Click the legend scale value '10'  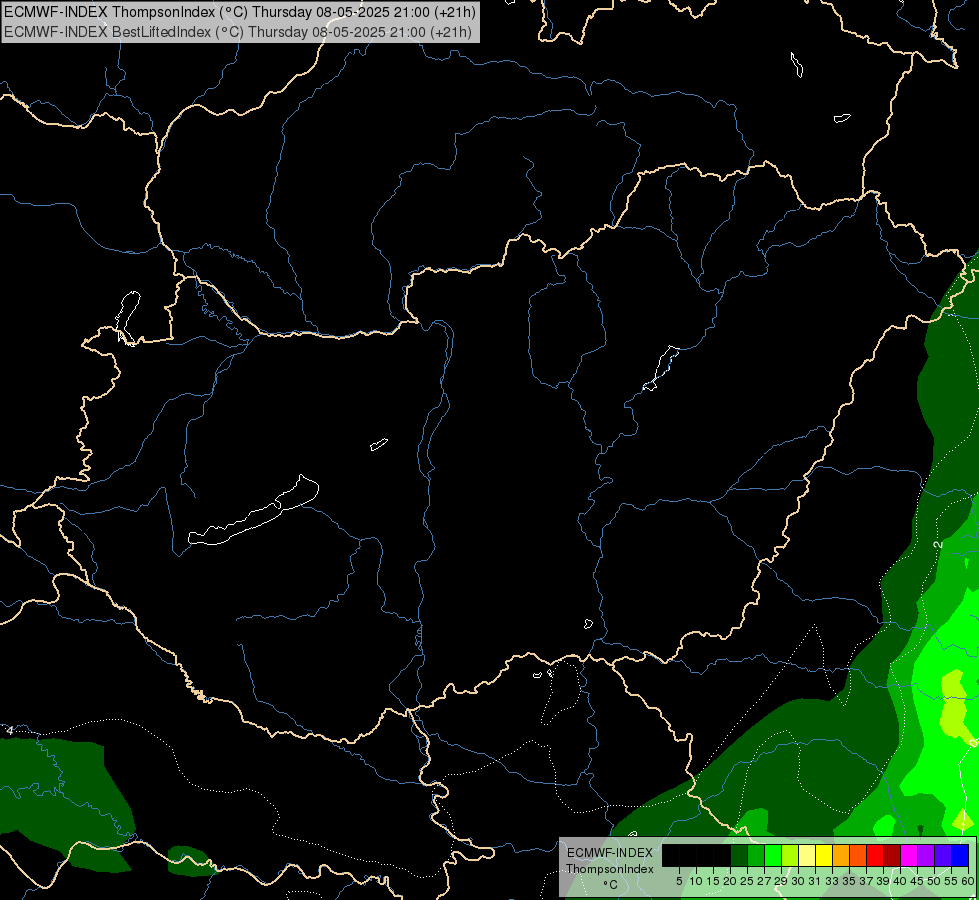pos(696,881)
